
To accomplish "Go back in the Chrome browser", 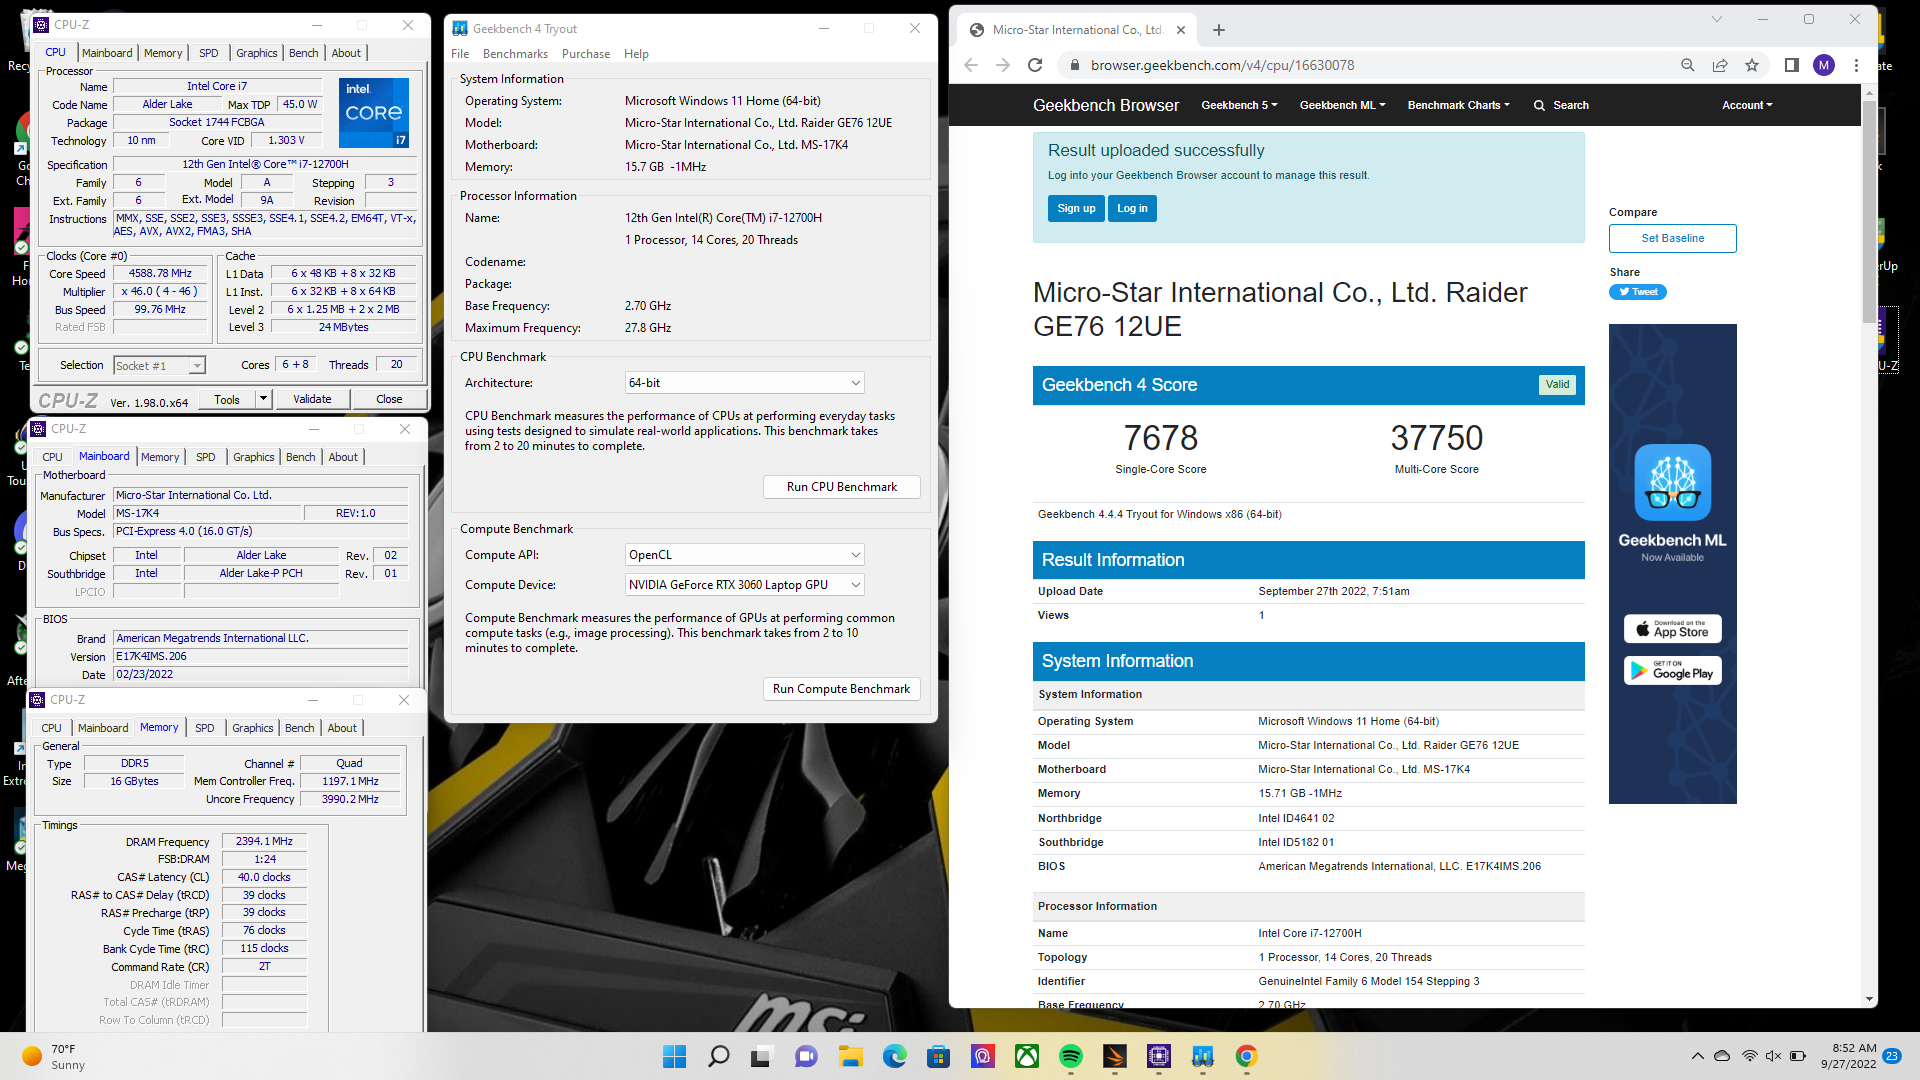I will click(x=971, y=65).
